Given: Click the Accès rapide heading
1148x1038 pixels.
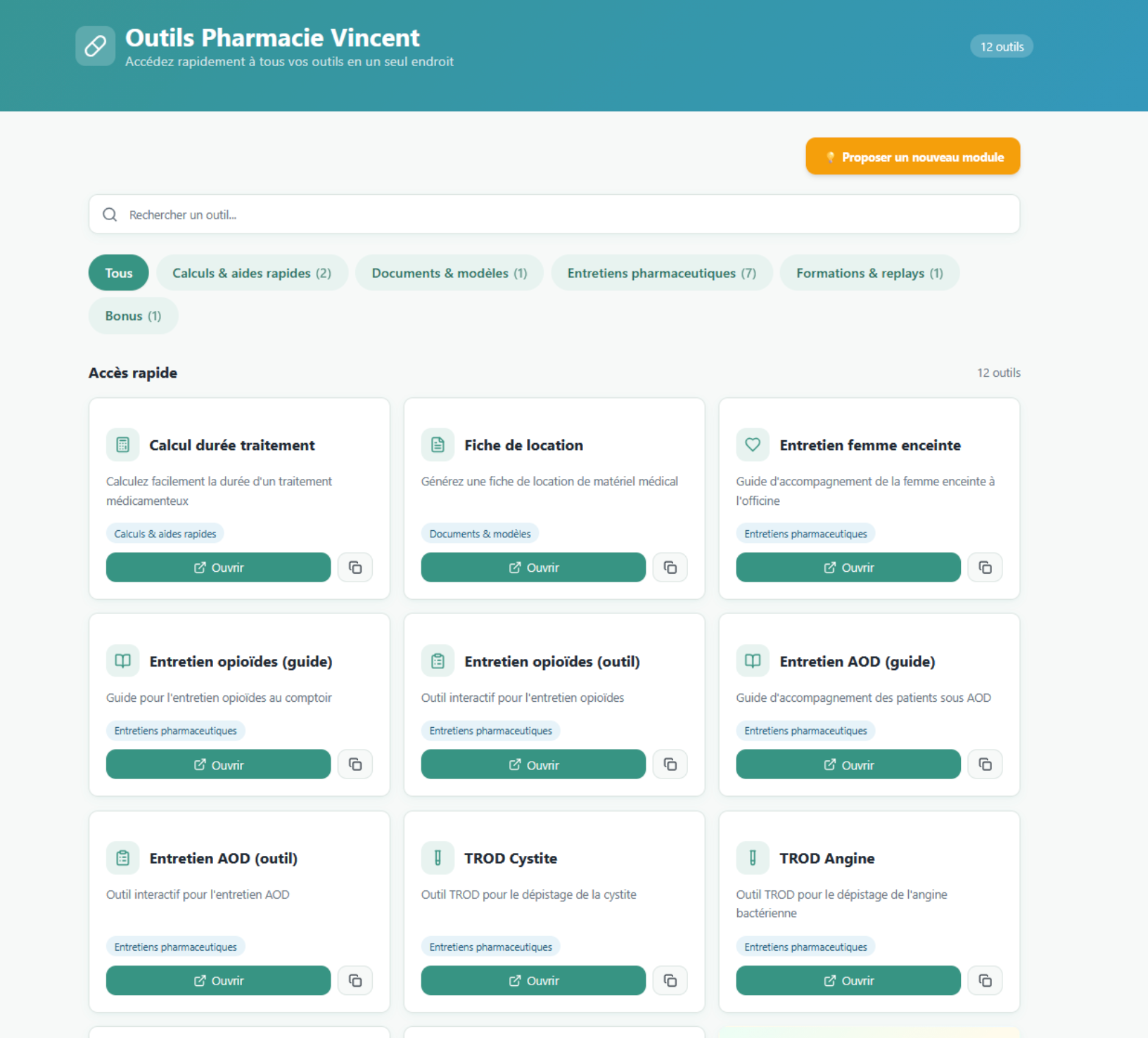Looking at the screenshot, I should click(133, 373).
